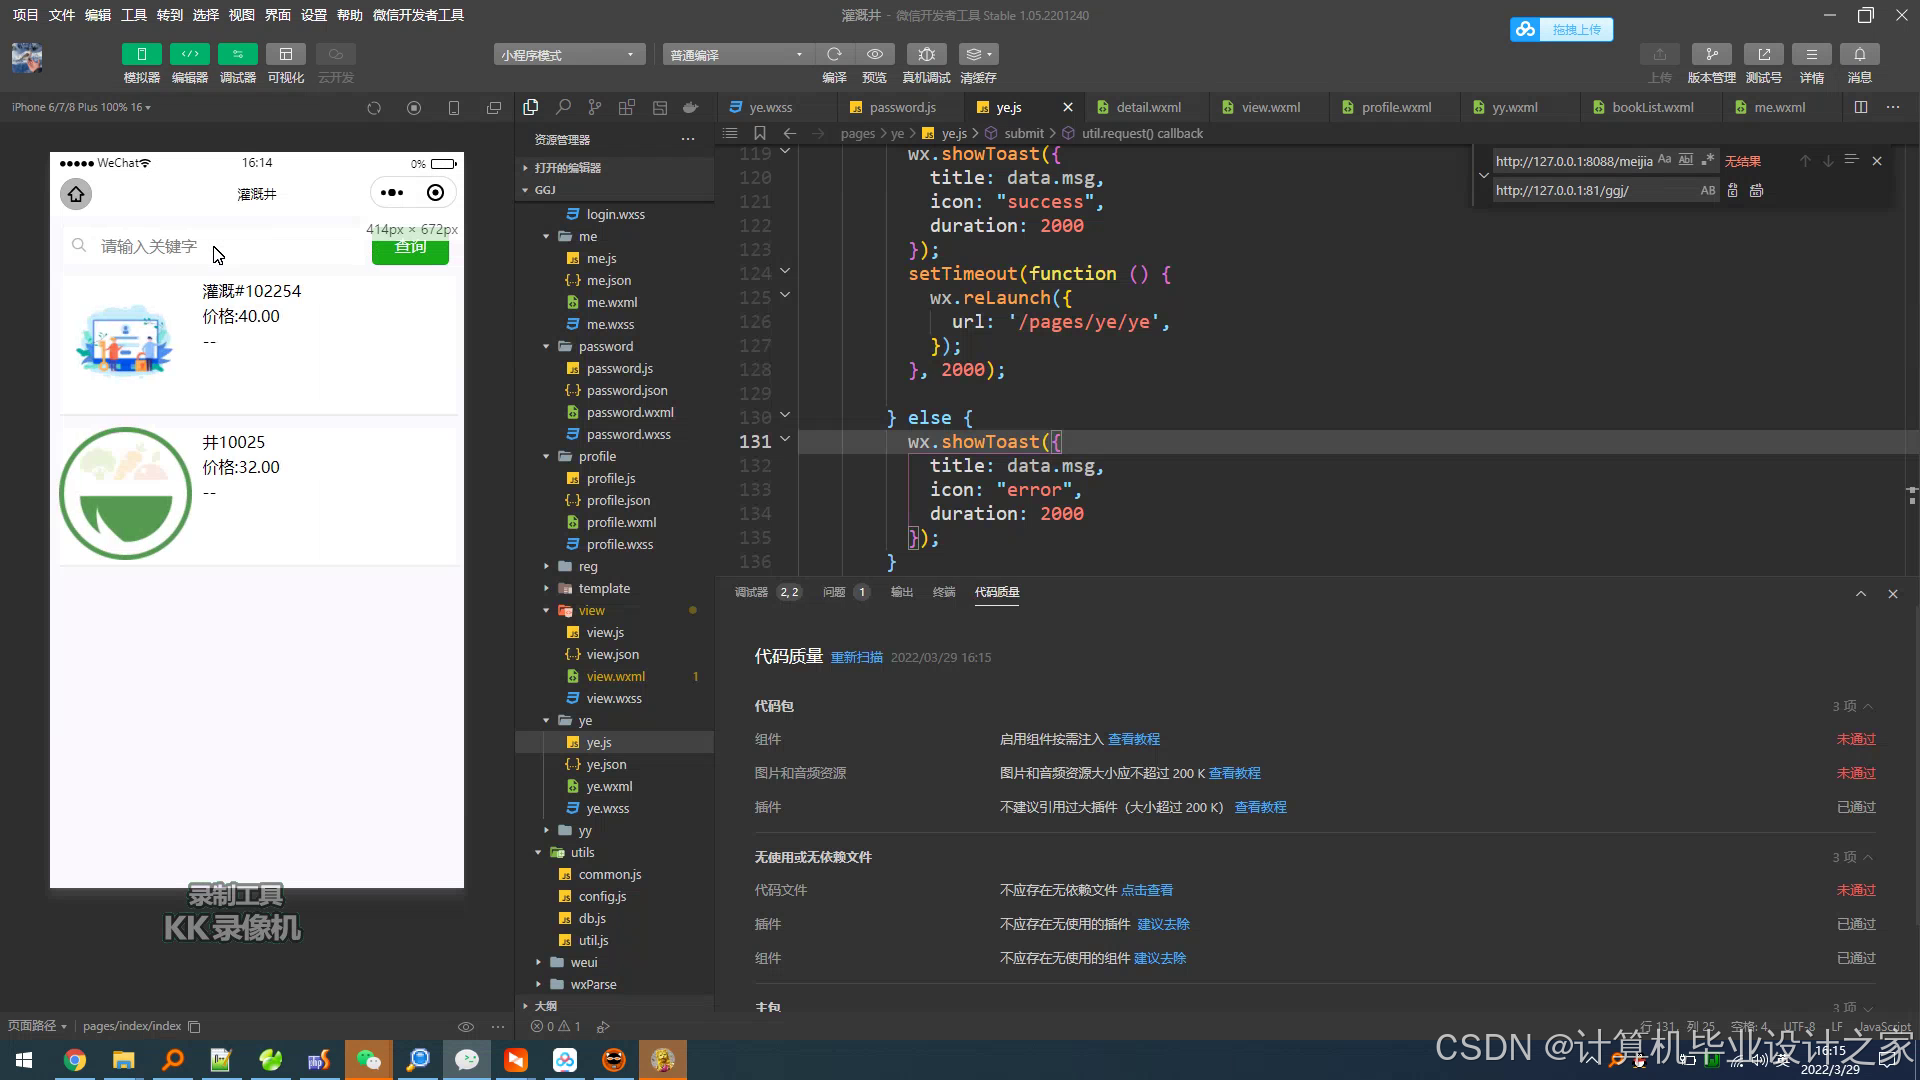
Task: Open search in the sidebar
Action: click(563, 107)
